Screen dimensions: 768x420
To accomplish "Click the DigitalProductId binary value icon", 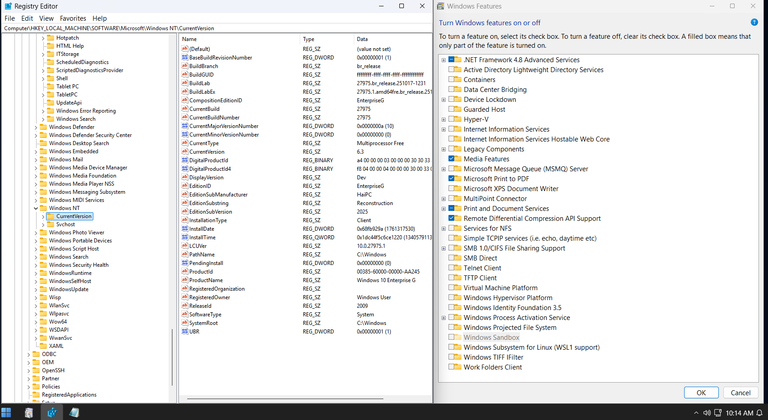I will pos(185,160).
